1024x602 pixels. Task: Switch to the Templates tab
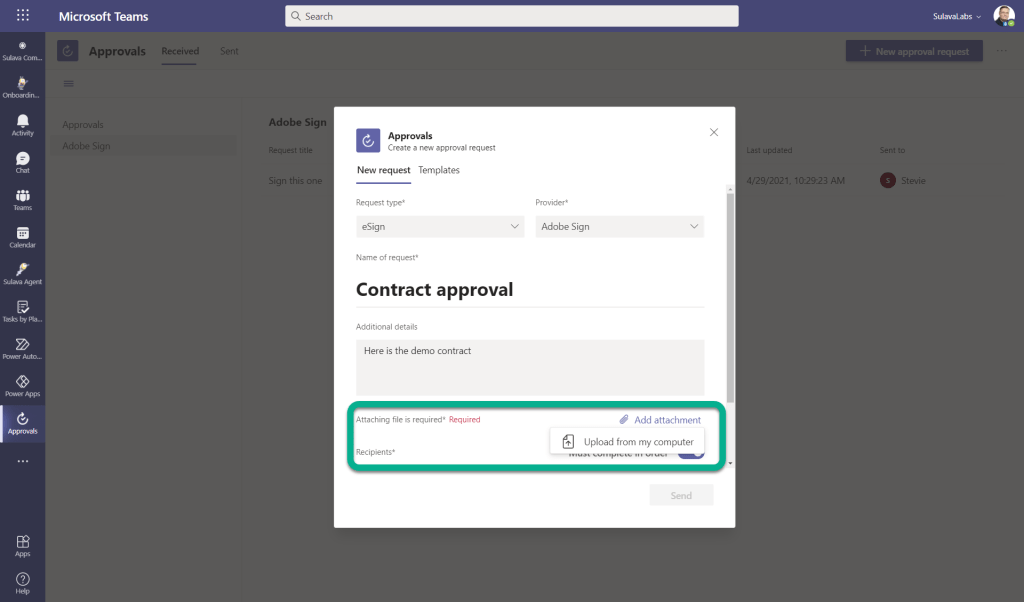439,170
